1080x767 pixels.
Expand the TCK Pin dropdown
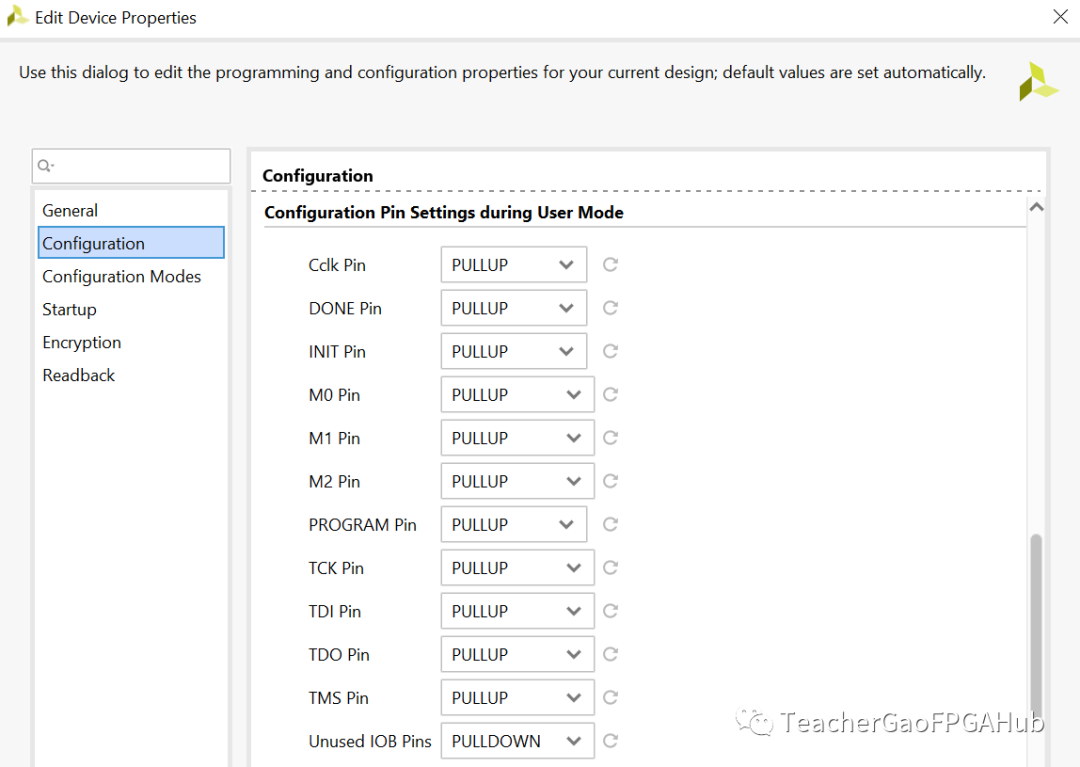click(x=517, y=568)
